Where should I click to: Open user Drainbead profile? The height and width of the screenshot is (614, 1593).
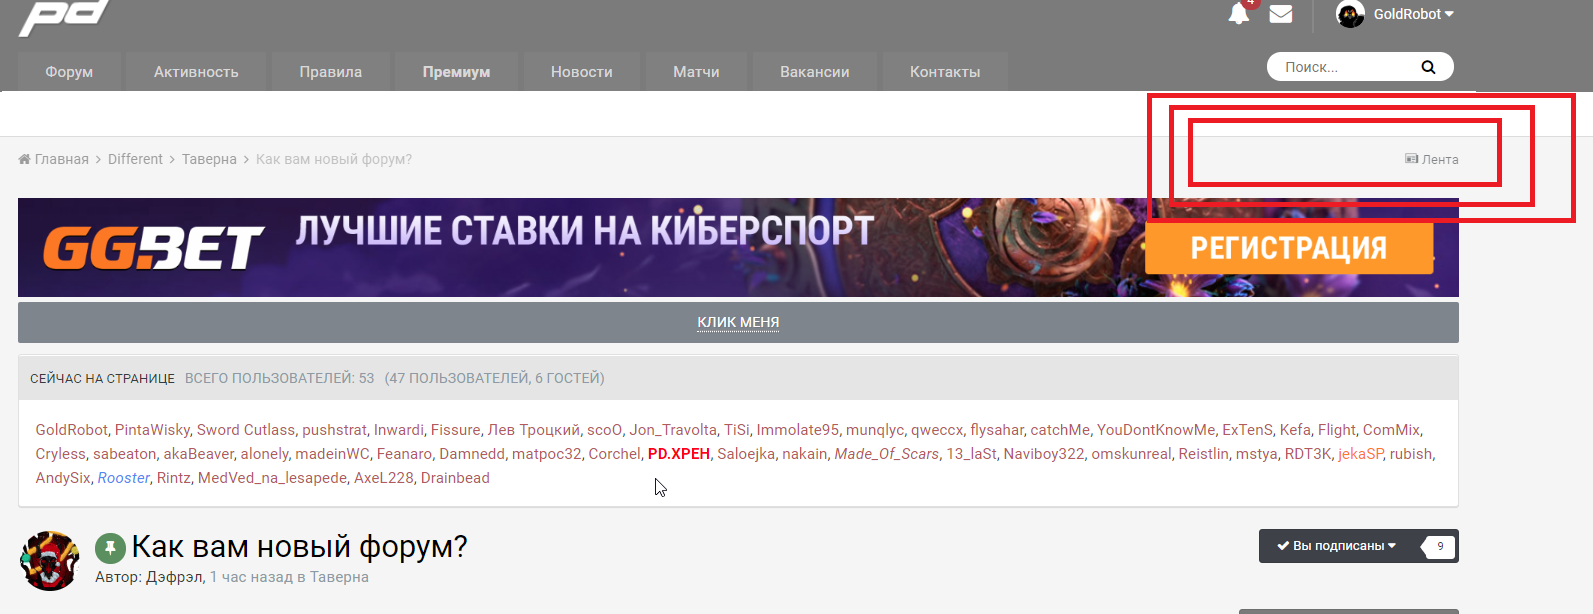(x=455, y=478)
